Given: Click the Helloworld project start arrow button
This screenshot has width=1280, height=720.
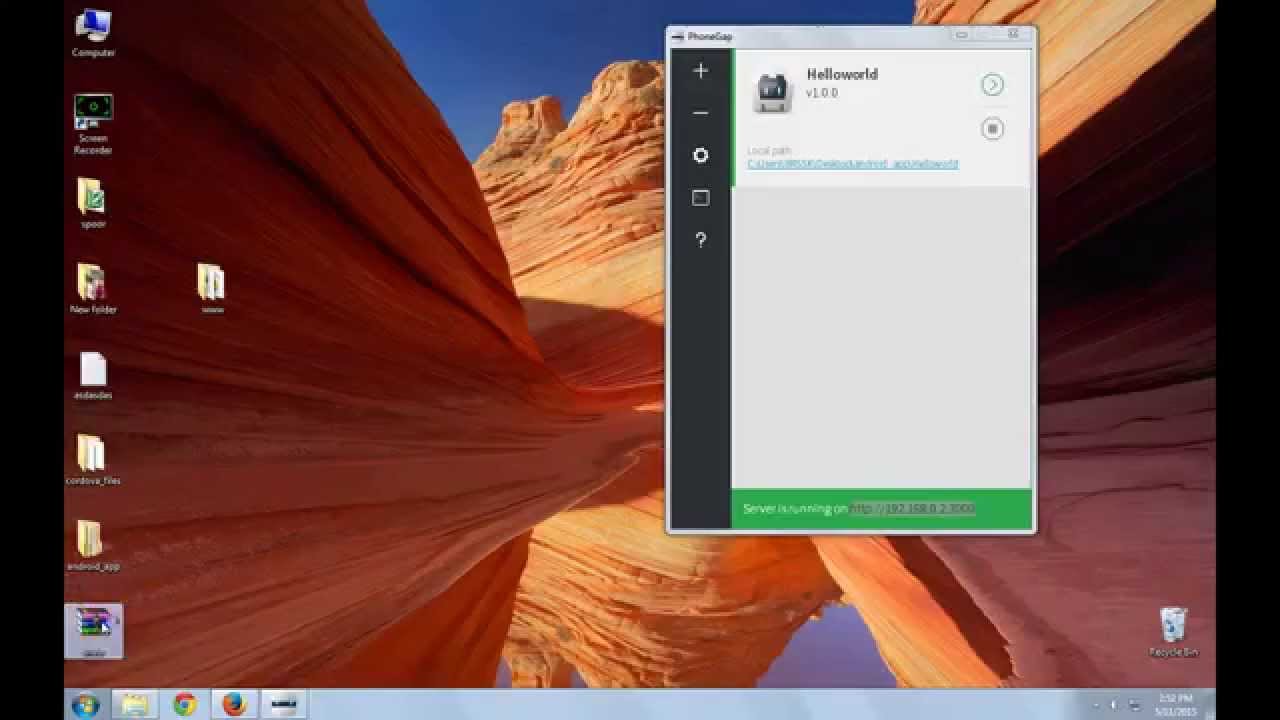Looking at the screenshot, I should (x=992, y=85).
